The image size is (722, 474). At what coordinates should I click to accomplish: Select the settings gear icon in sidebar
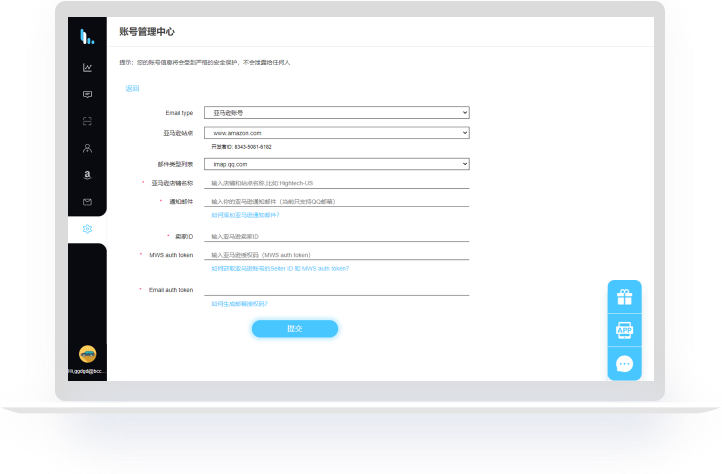coord(87,229)
